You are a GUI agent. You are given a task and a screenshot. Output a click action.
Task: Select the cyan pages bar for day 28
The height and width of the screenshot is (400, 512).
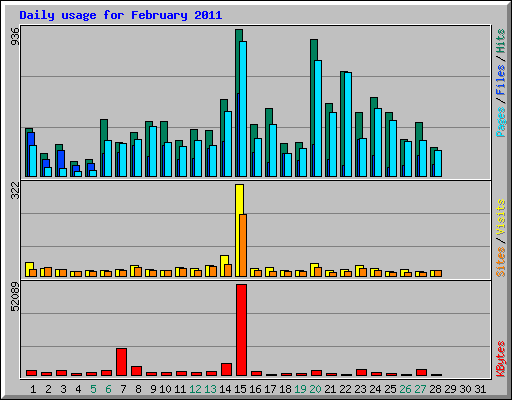click(438, 163)
